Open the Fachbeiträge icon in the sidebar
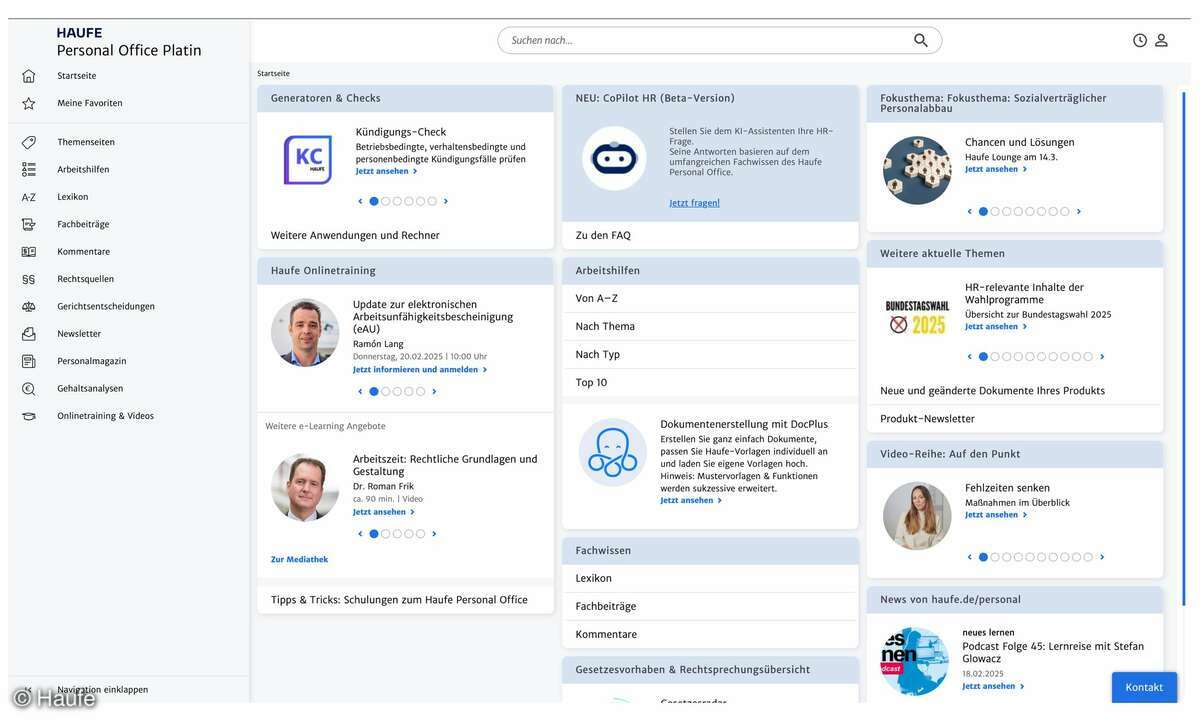 pyautogui.click(x=29, y=224)
